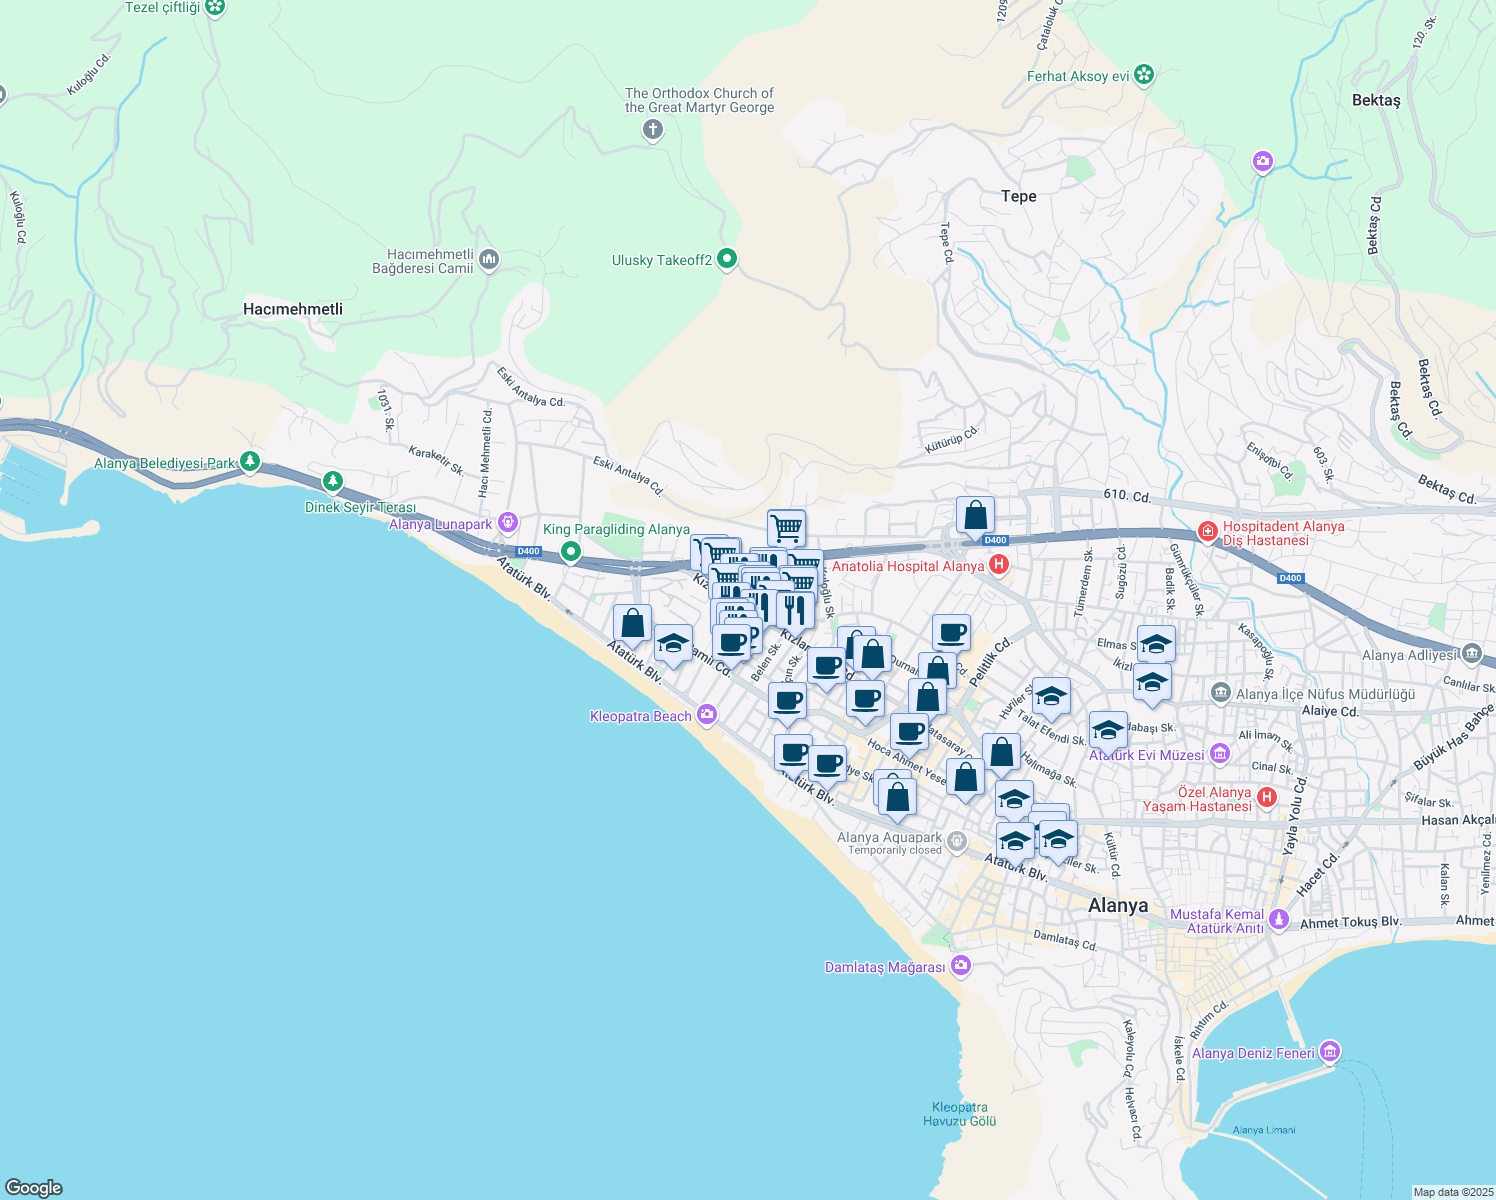Click the Hospitadent Alanya Diş Hastanesi icon
1496x1200 pixels.
click(1207, 530)
